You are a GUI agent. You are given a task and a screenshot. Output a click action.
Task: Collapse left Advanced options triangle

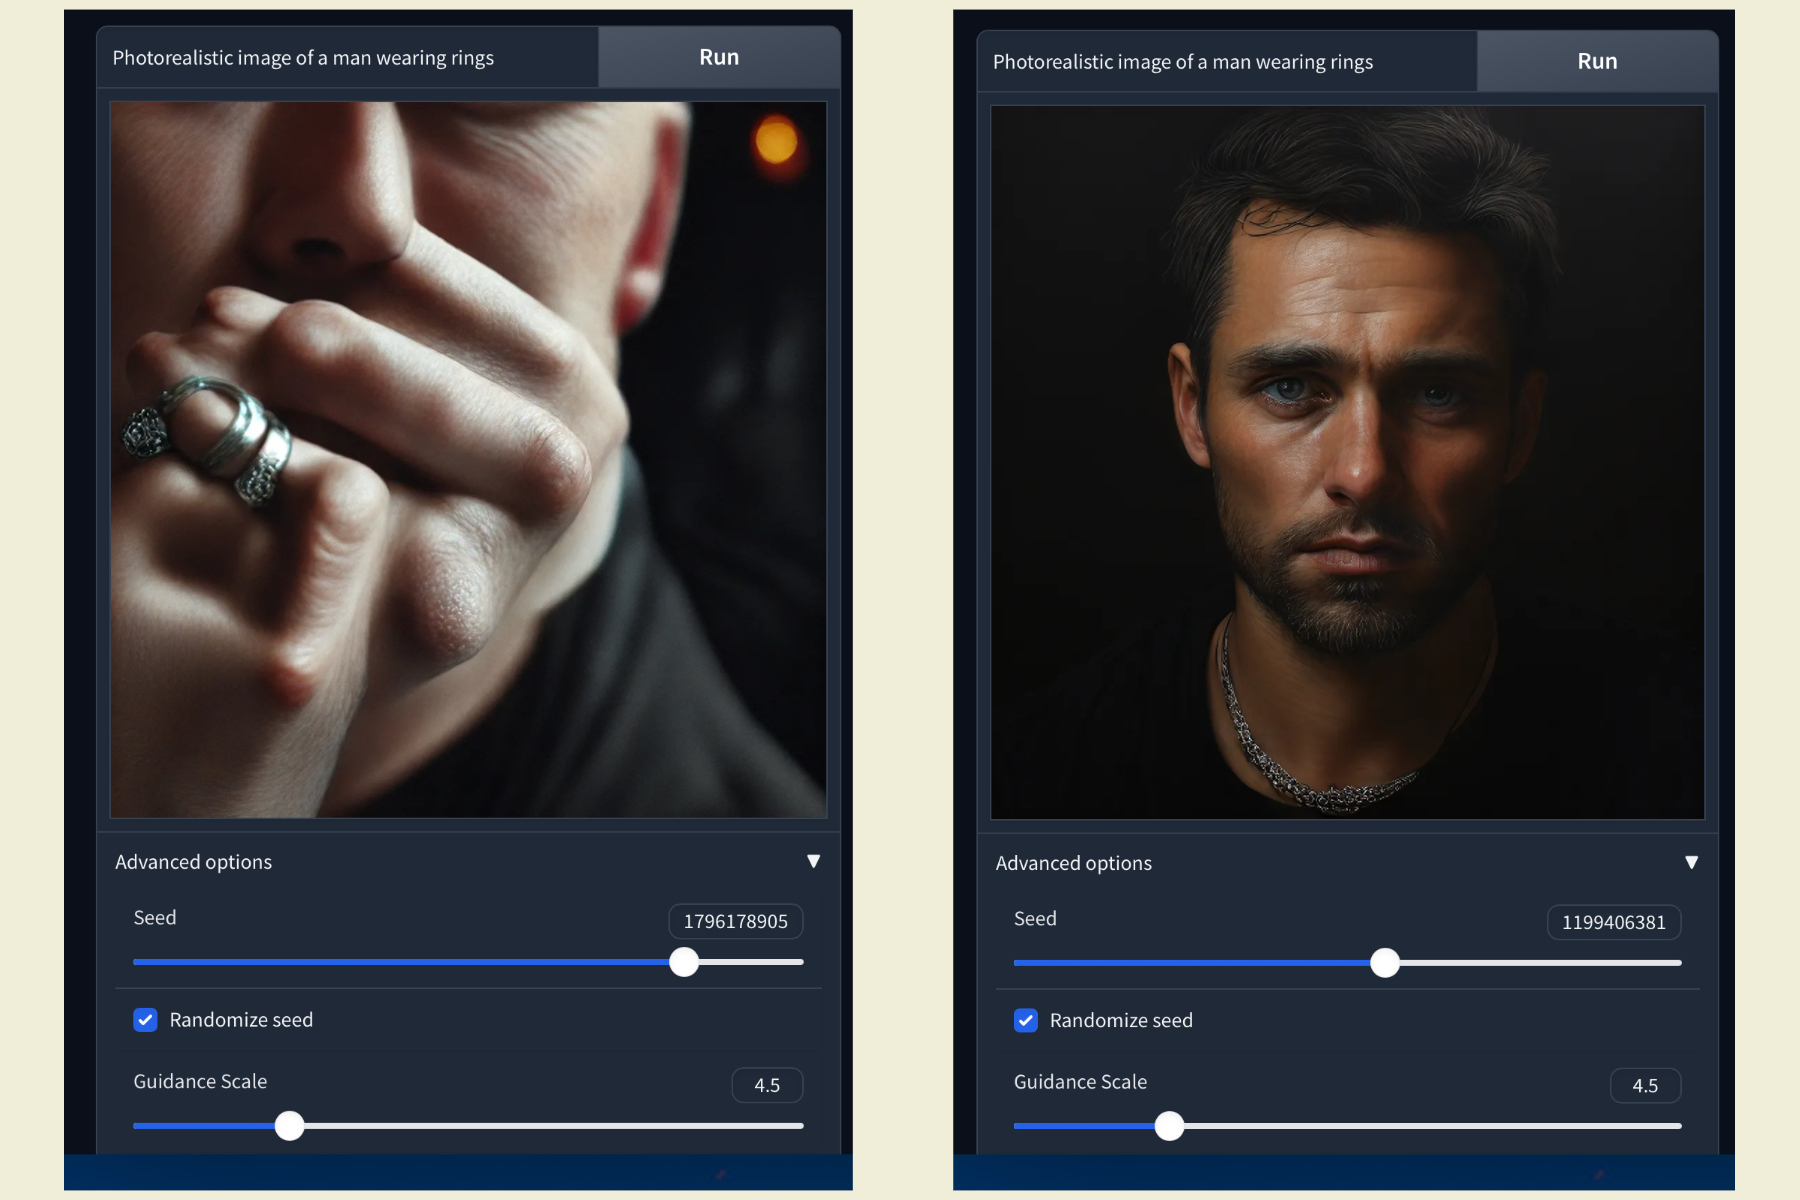pyautogui.click(x=813, y=861)
